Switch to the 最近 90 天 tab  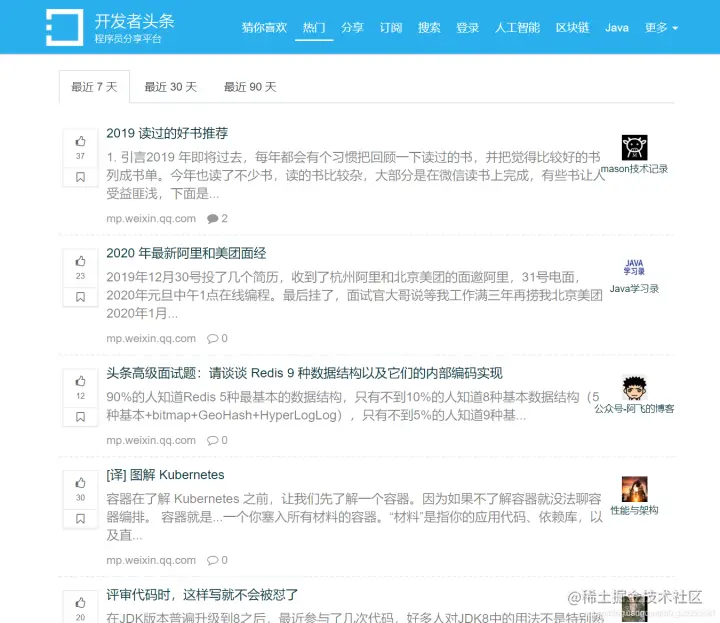(x=250, y=87)
